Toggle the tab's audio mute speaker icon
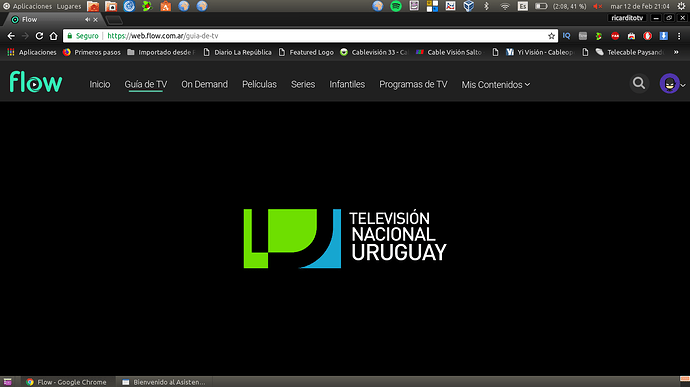The width and height of the screenshot is (690, 387). point(87,19)
